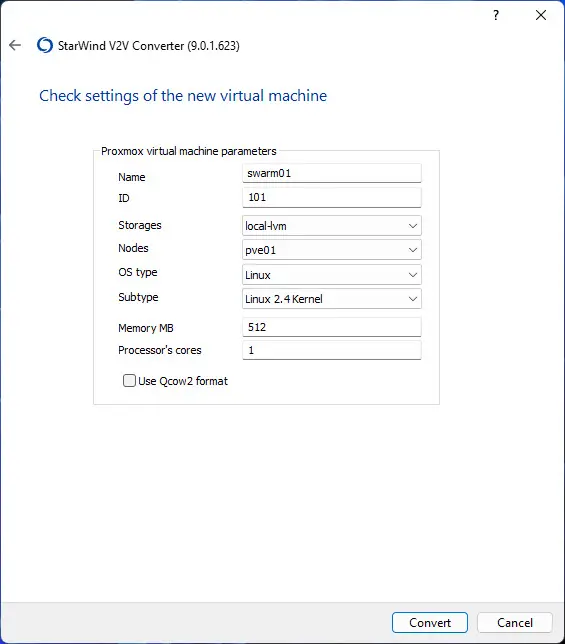Screen dimensions: 565x644
Task: Click the 'Proxmox virtual machine parameters' group title
Action: pos(189,151)
